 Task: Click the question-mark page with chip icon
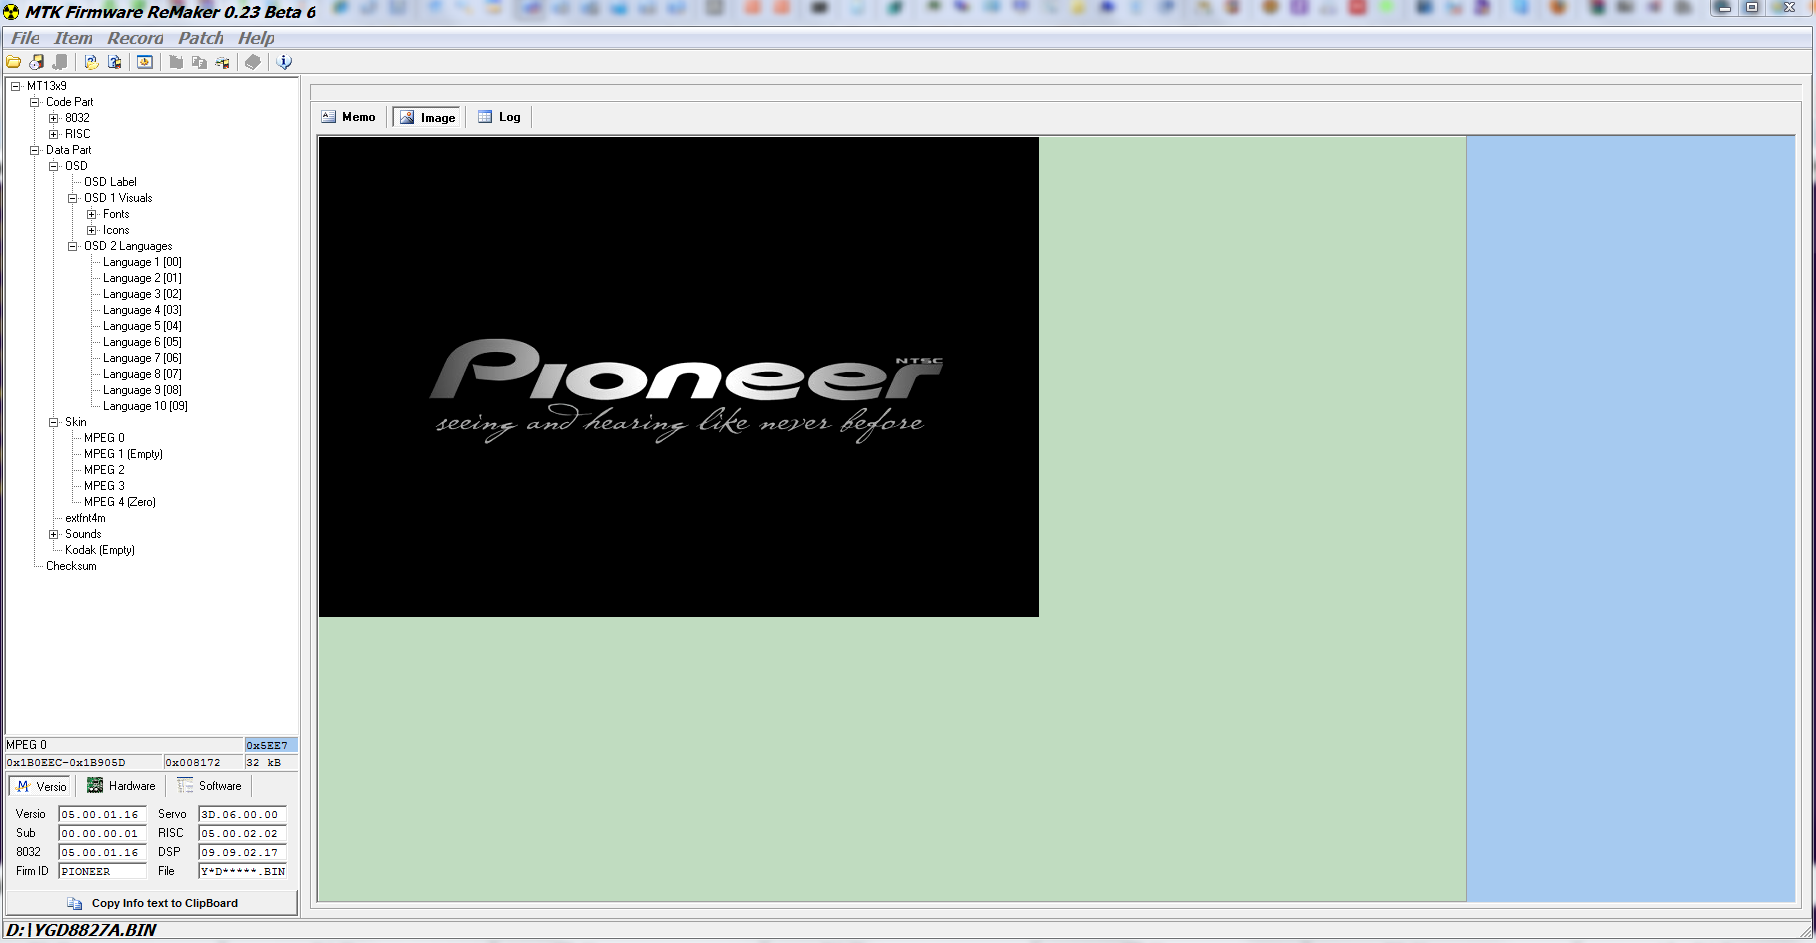pyautogui.click(x=115, y=62)
